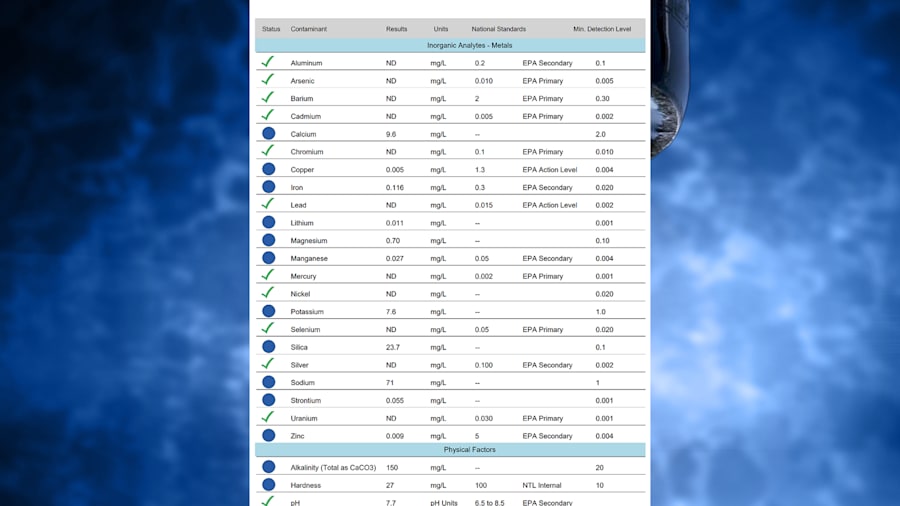Click the Magnesium result value 0.70
The height and width of the screenshot is (506, 900).
click(x=393, y=241)
